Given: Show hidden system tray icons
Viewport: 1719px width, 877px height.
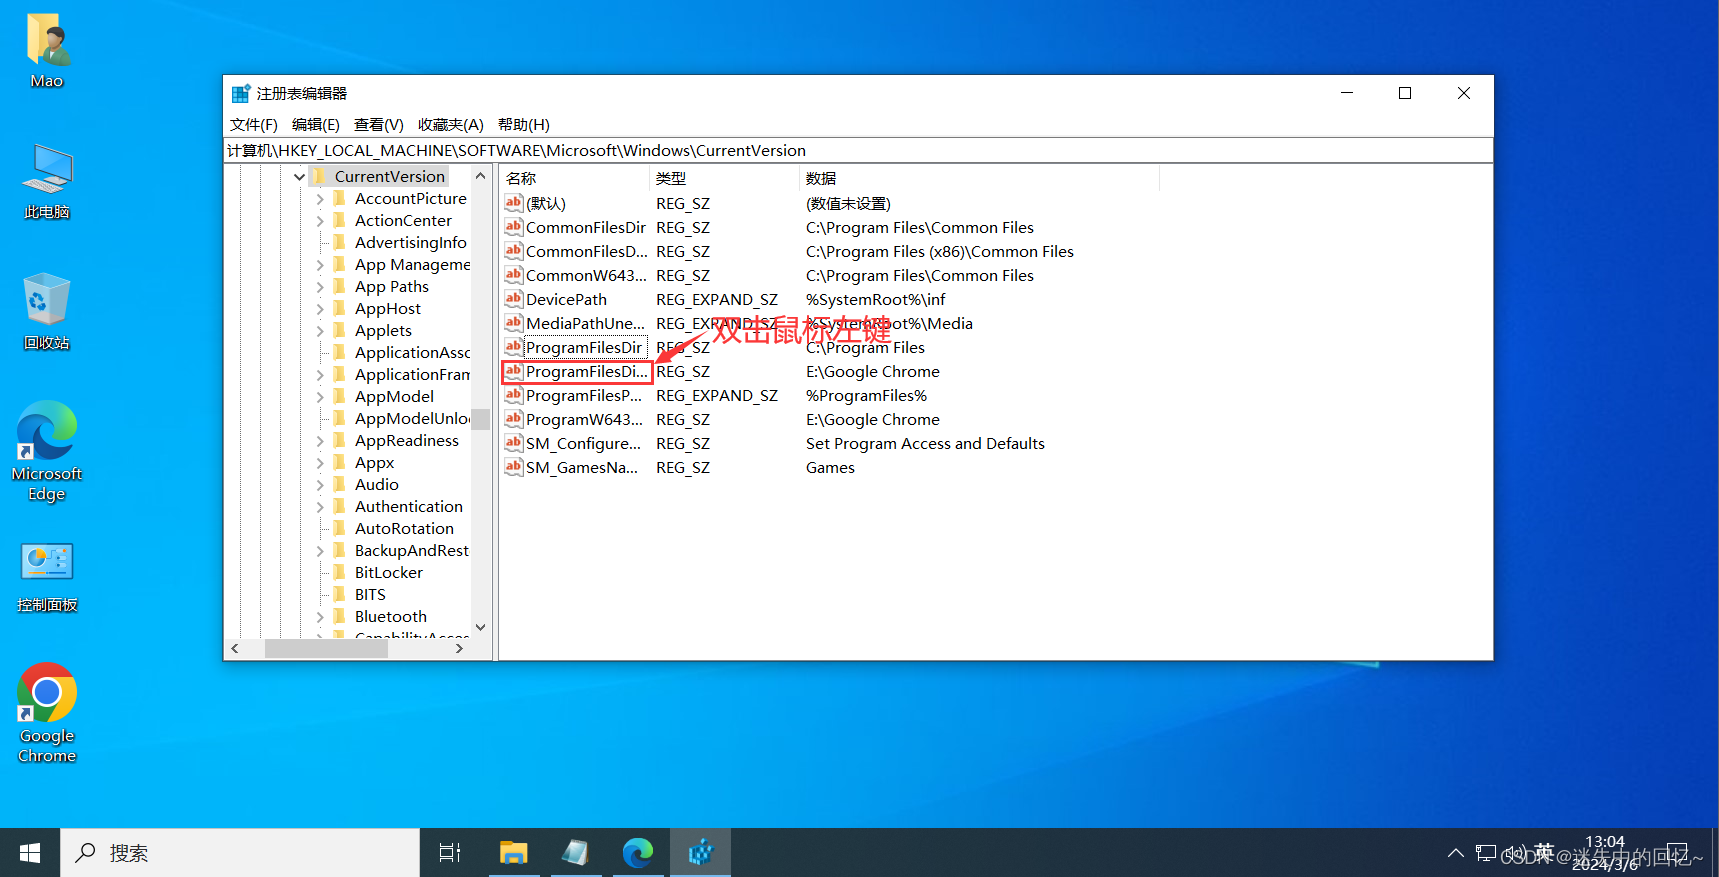Looking at the screenshot, I should (x=1456, y=853).
